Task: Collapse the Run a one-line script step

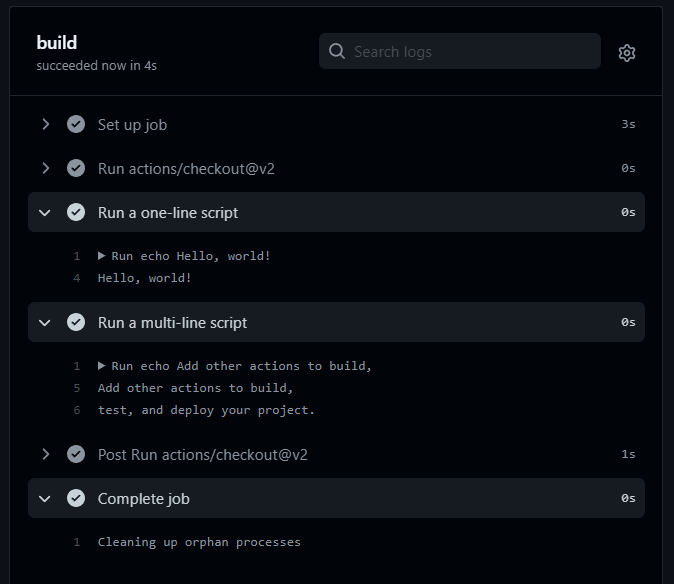Action: [45, 213]
